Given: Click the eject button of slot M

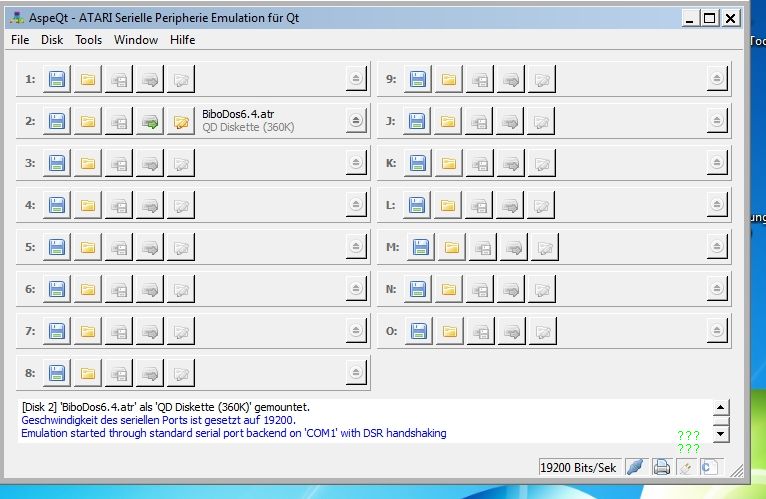Looking at the screenshot, I should [717, 246].
